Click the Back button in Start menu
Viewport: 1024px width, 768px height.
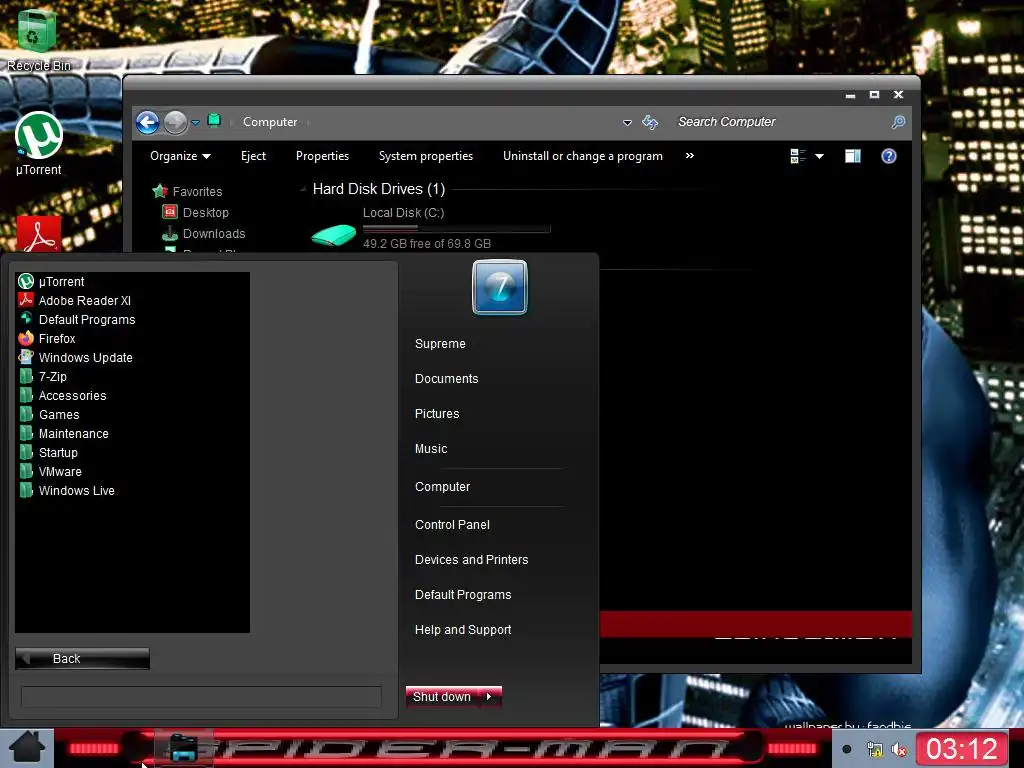click(x=82, y=658)
